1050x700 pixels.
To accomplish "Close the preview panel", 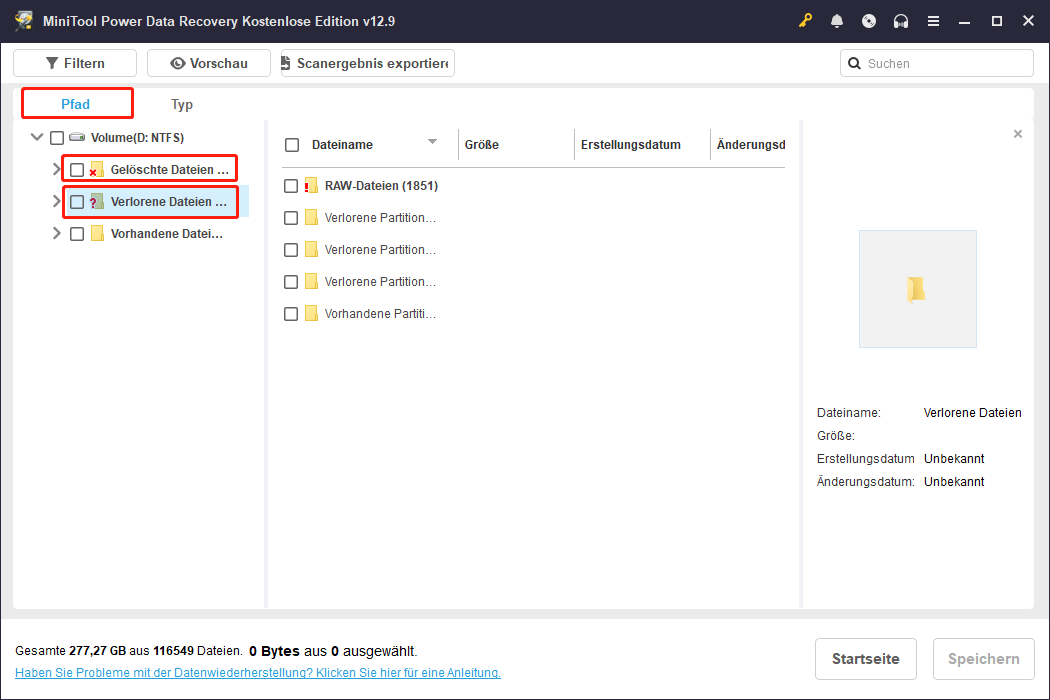I will coord(1017,134).
